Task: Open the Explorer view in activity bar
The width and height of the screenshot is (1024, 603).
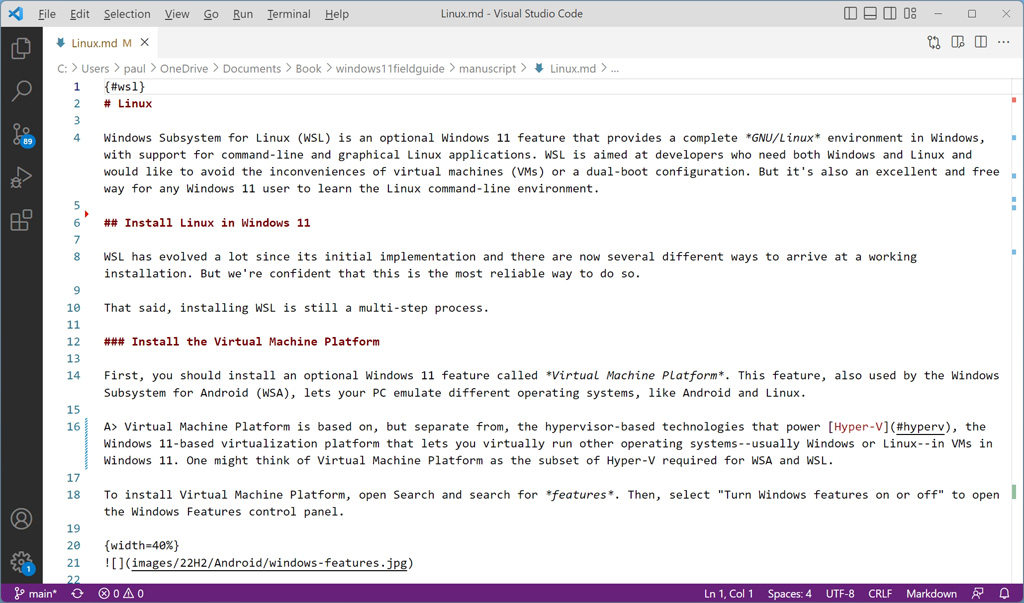Action: (x=21, y=48)
